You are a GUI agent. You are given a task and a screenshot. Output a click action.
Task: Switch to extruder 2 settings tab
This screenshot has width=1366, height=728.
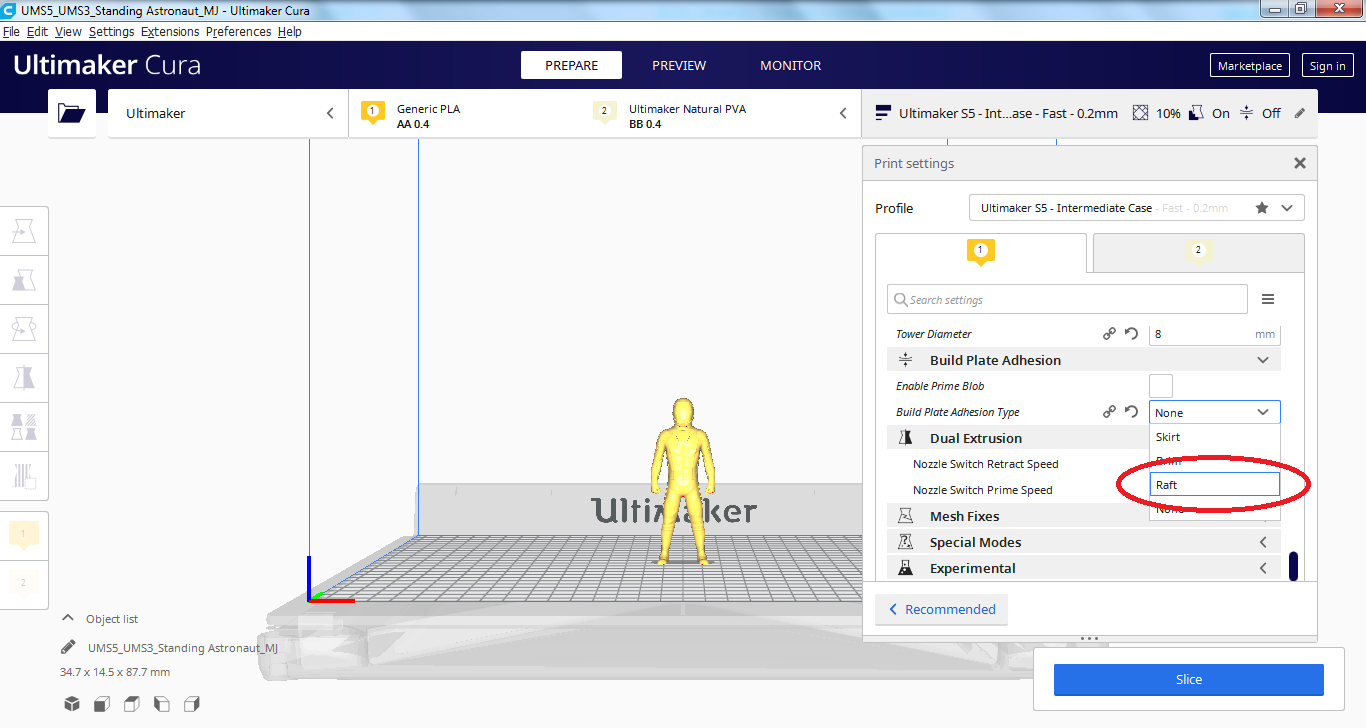[x=1198, y=252]
